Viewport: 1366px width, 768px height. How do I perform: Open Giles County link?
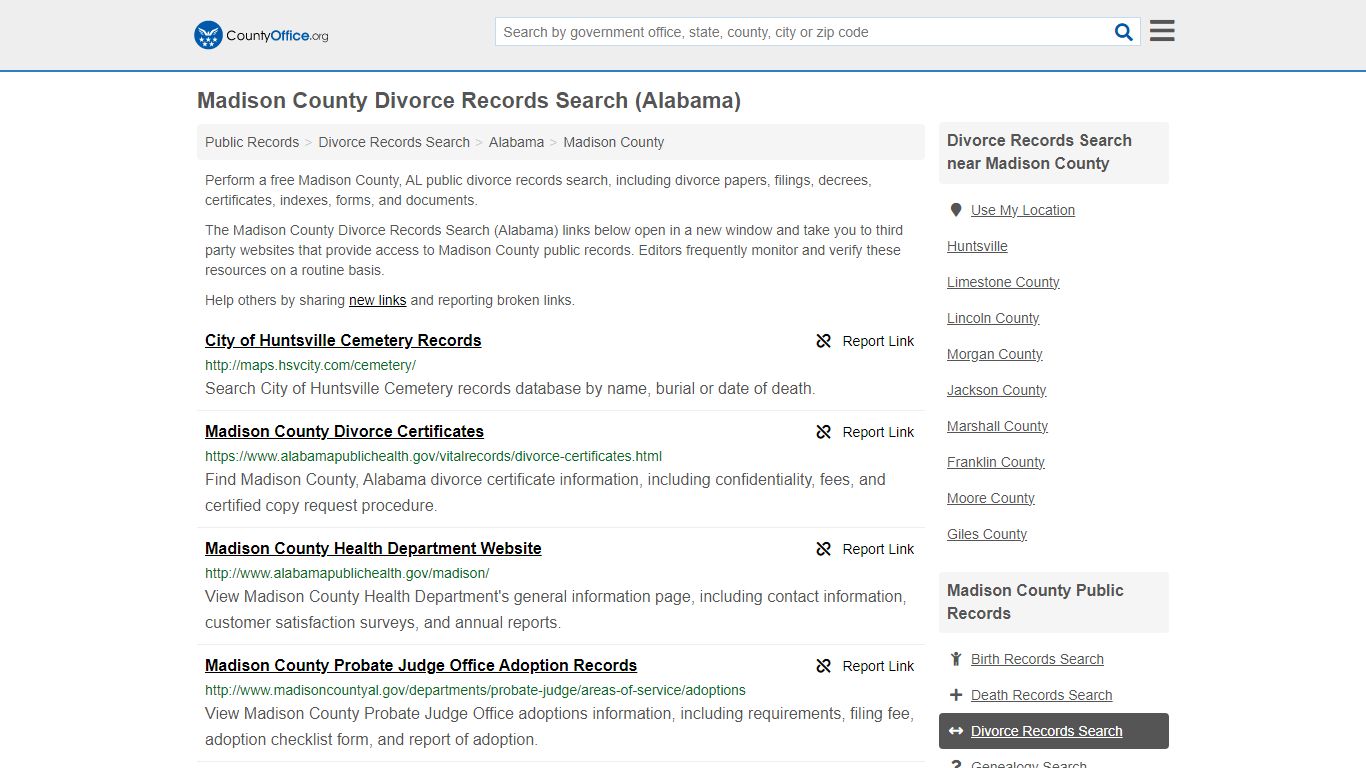986,534
